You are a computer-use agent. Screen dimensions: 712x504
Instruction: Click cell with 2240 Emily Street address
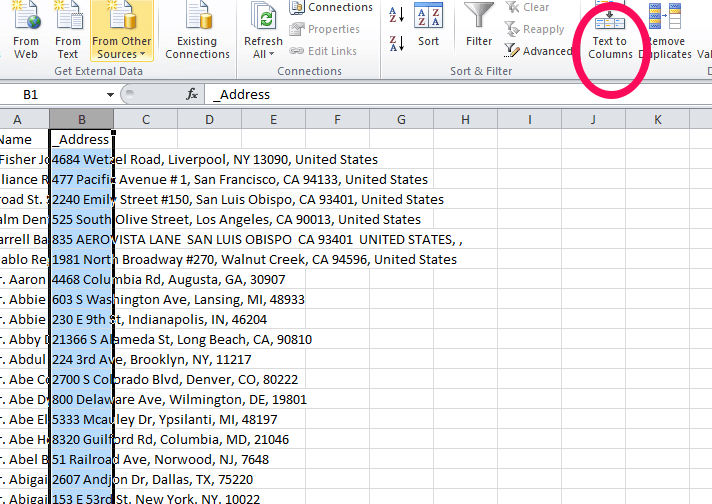[x=82, y=199]
